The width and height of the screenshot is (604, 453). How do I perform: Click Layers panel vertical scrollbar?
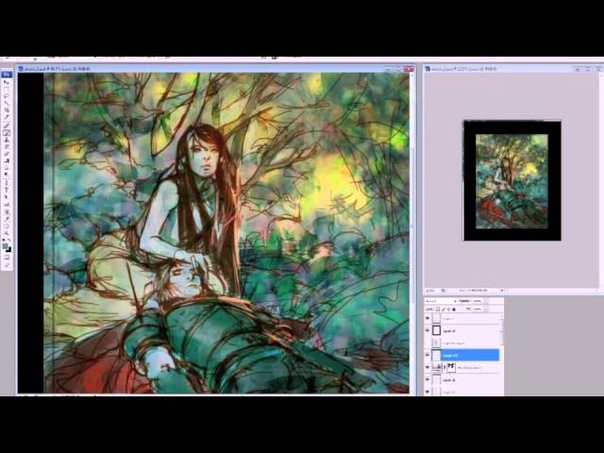pyautogui.click(x=502, y=331)
